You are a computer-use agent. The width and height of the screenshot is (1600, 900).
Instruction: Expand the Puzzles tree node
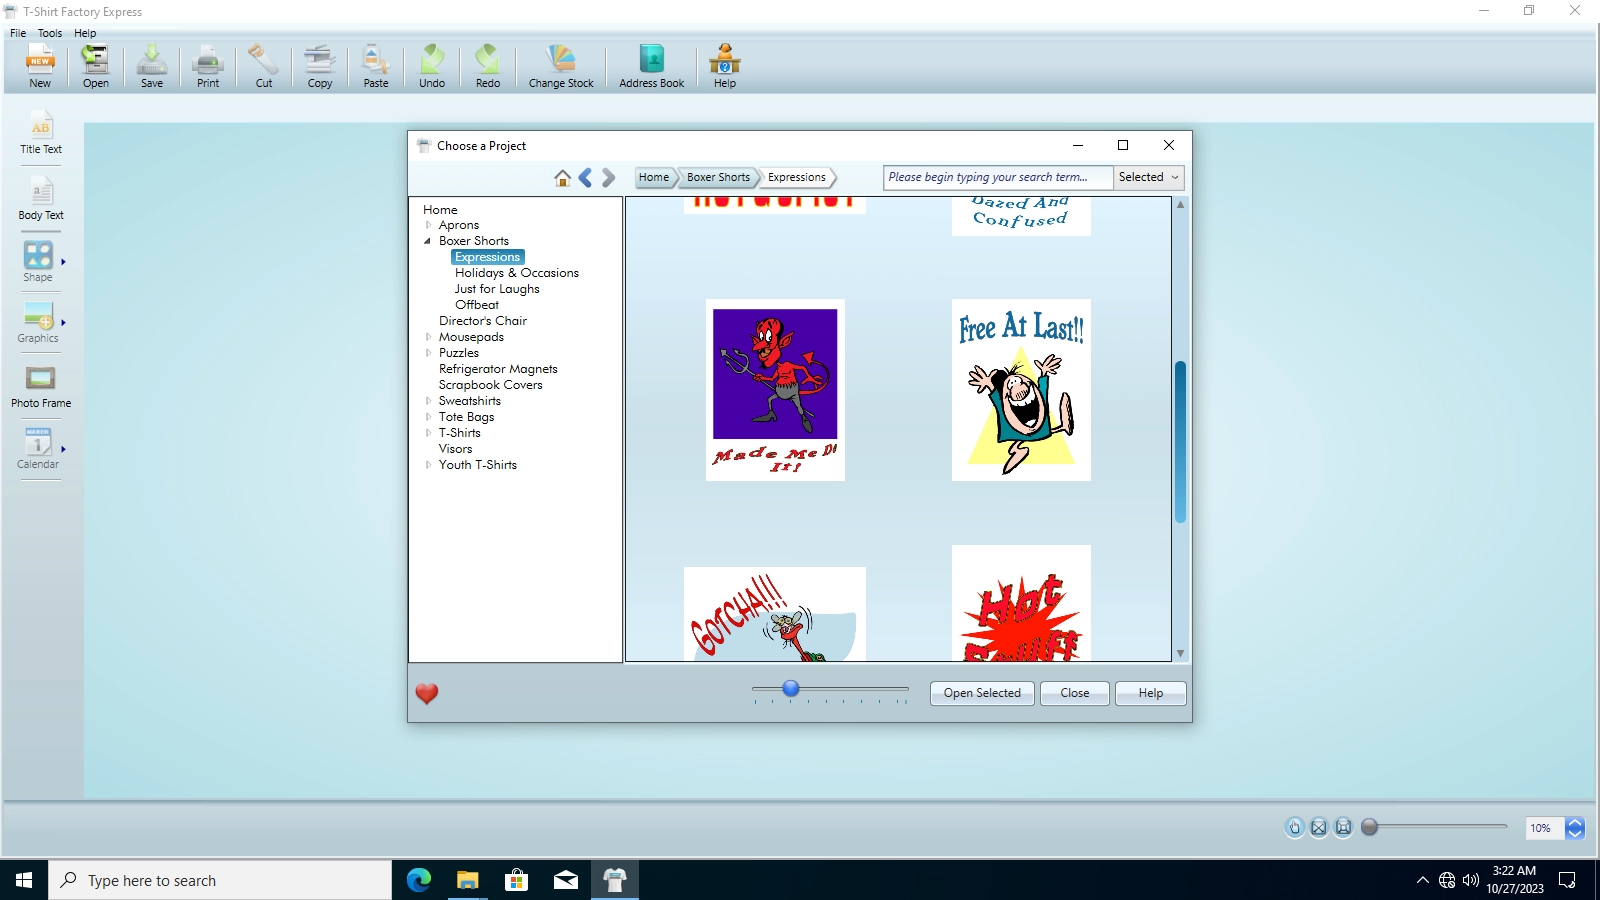pyautogui.click(x=428, y=353)
